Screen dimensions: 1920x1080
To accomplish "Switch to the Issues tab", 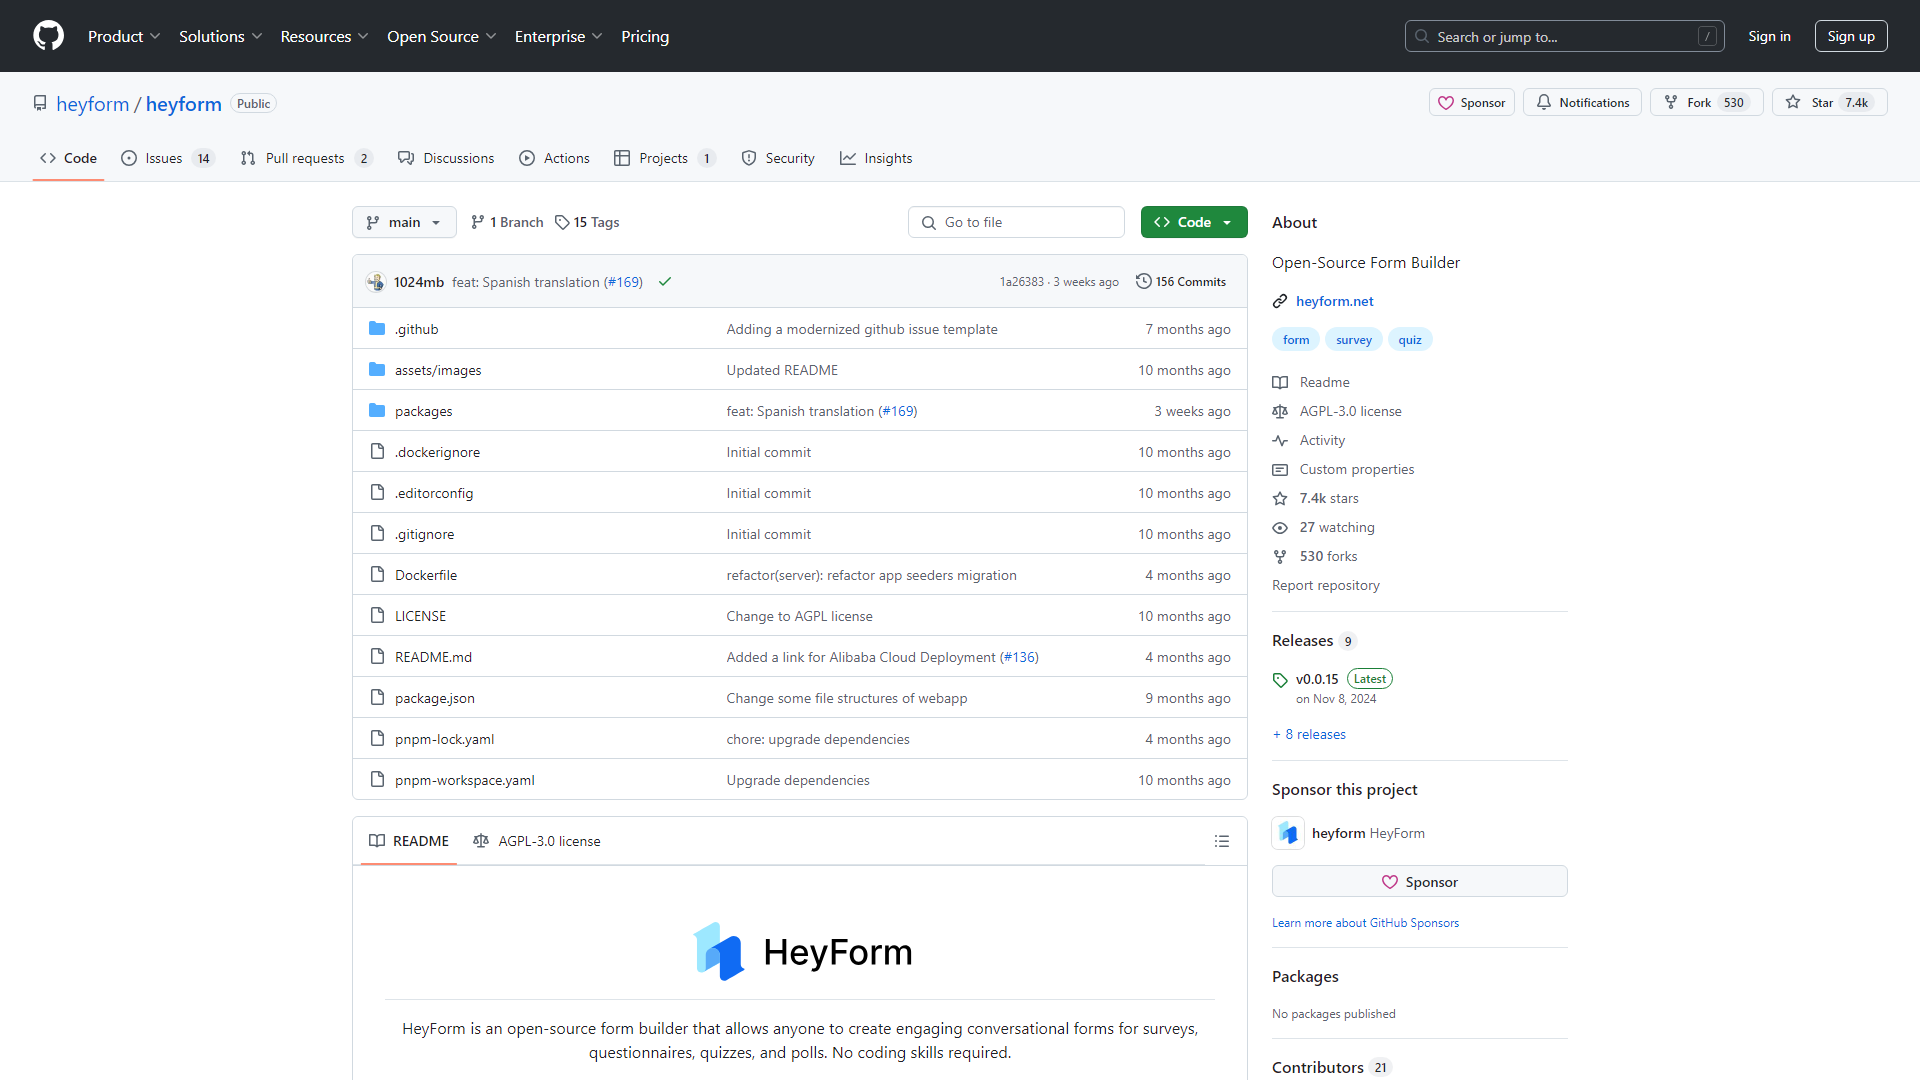I will pos(167,158).
